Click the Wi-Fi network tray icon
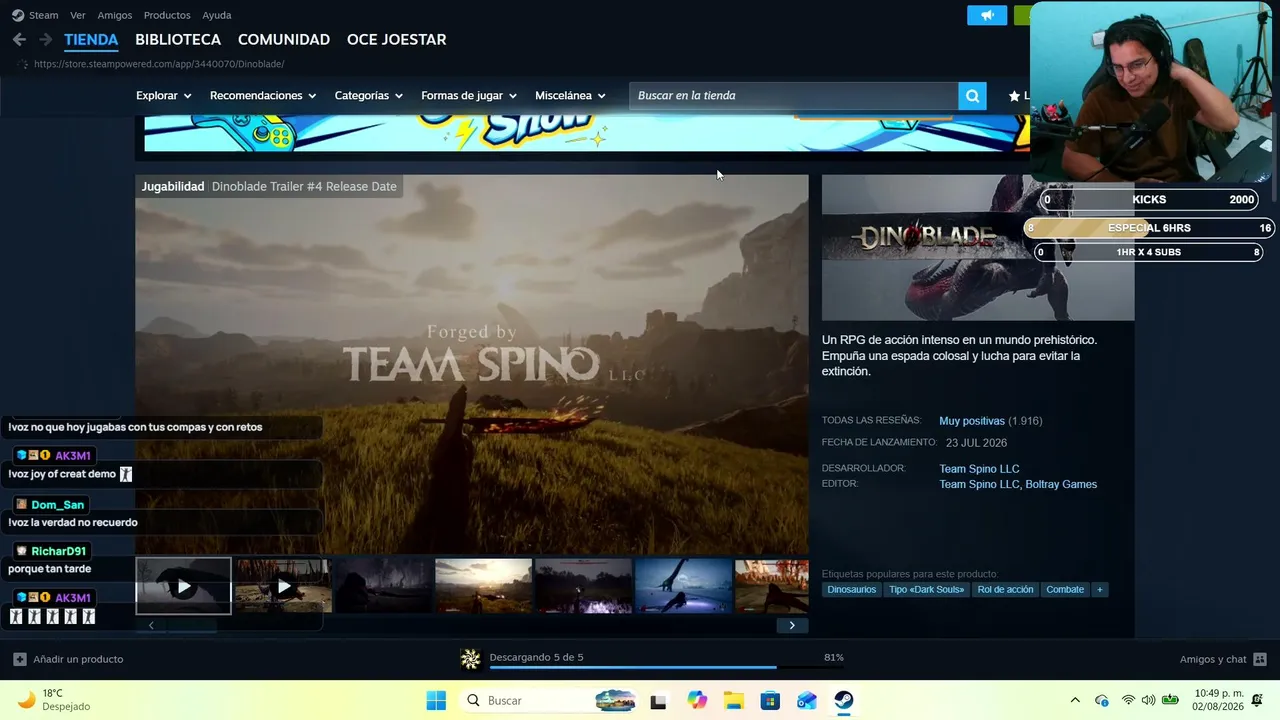The image size is (1280, 720). point(1128,701)
